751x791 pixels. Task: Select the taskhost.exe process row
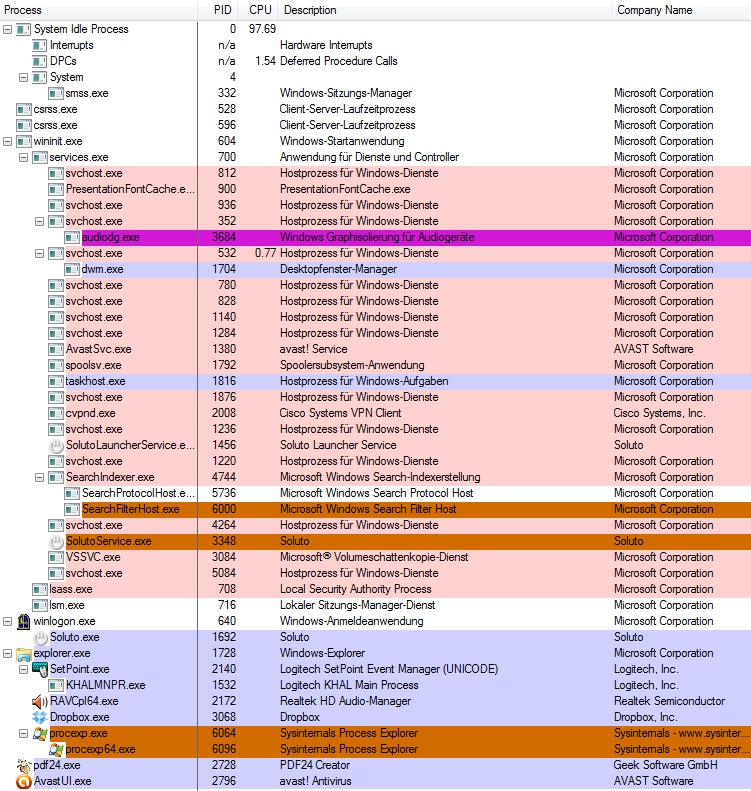pyautogui.click(x=375, y=381)
